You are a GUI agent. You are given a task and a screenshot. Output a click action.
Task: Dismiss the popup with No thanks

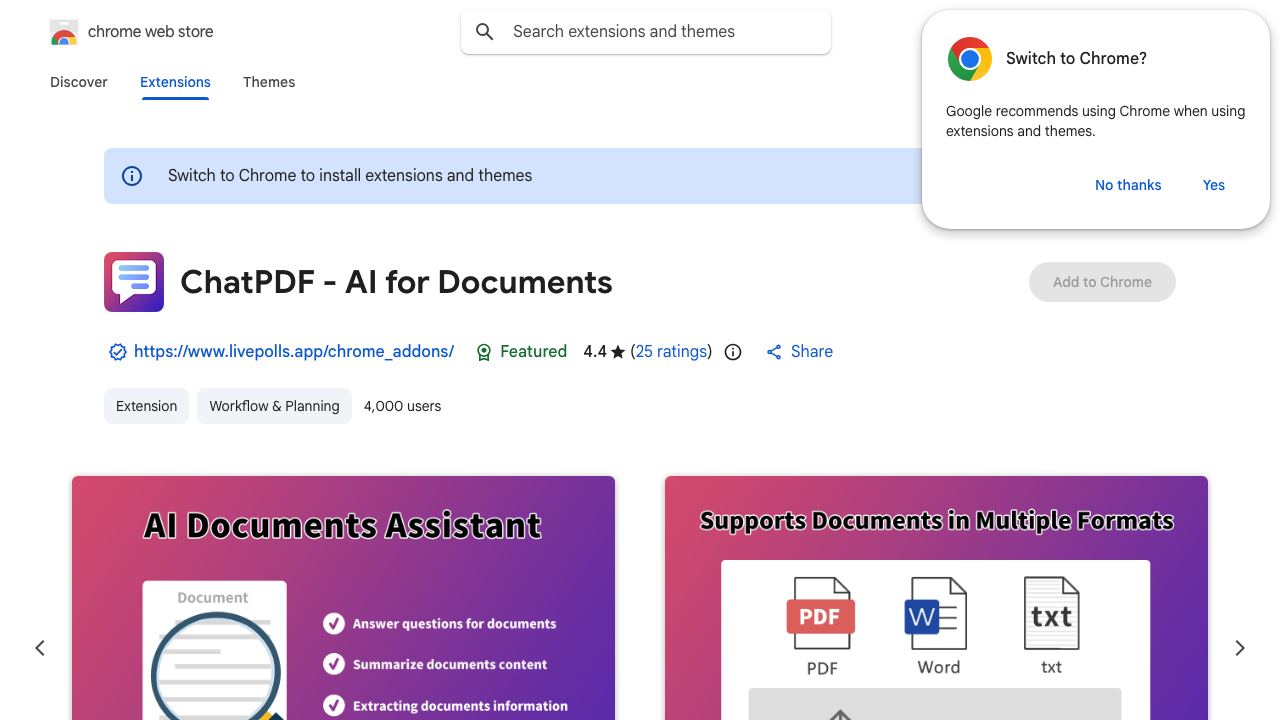(1128, 185)
